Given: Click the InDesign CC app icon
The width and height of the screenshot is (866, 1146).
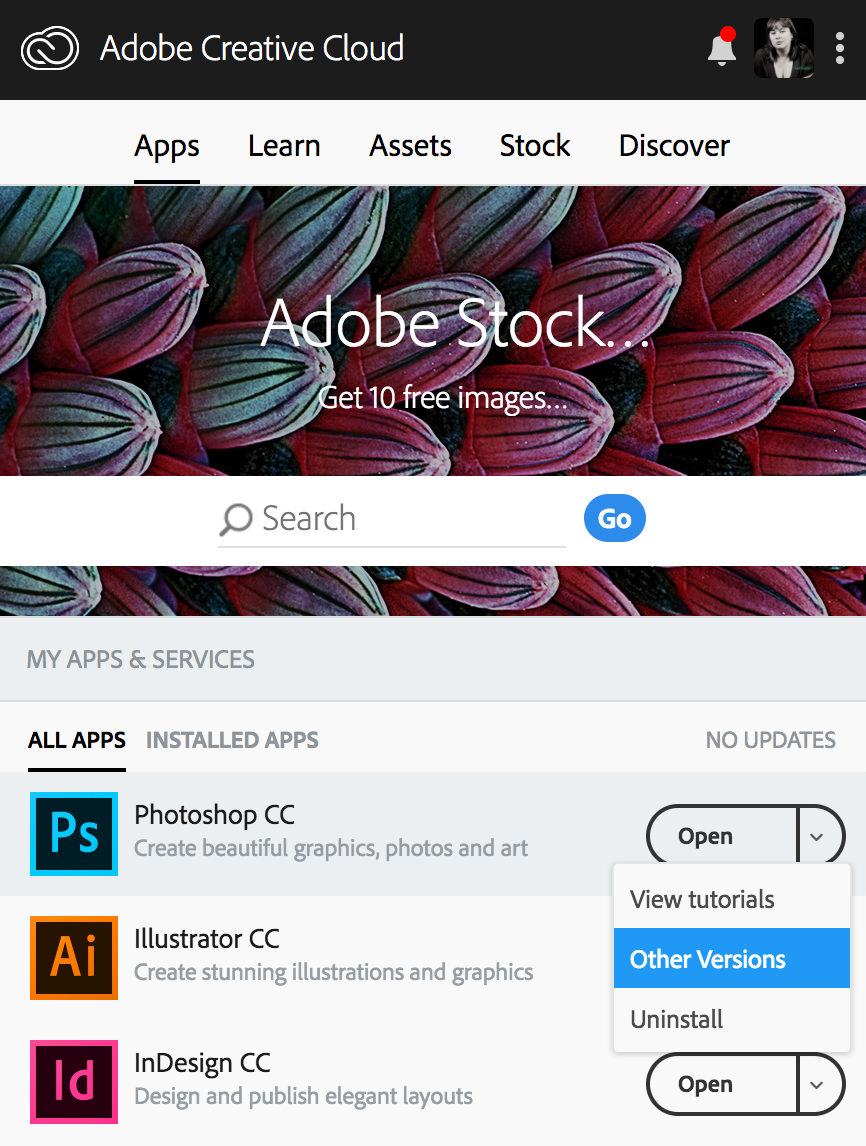Looking at the screenshot, I should pos(74,1082).
